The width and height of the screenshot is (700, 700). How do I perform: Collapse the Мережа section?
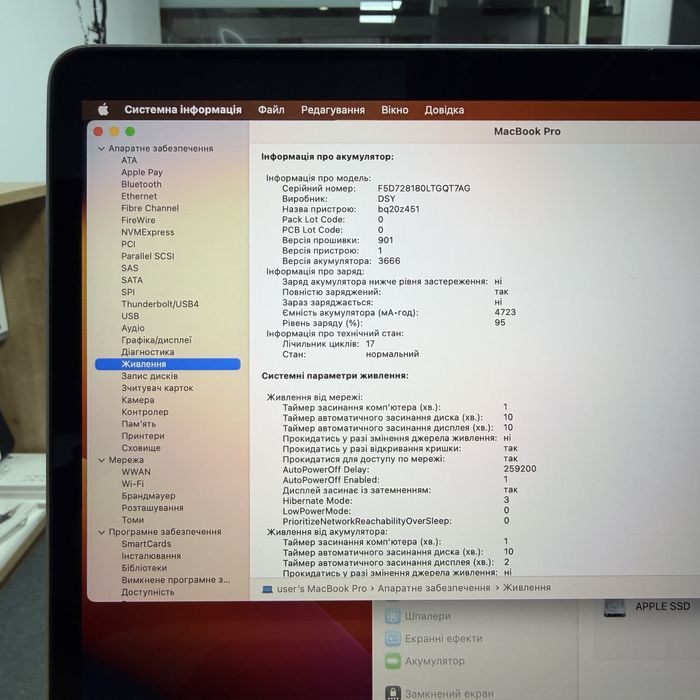point(101,460)
